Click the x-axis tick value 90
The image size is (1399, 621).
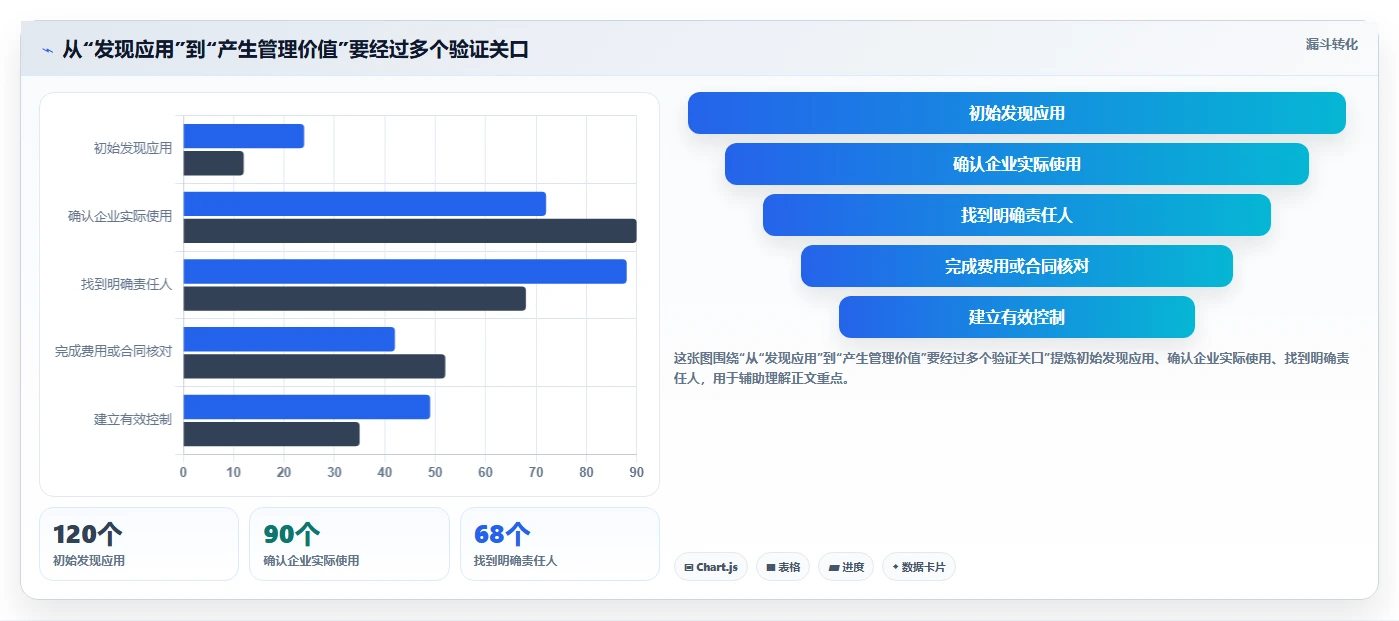click(x=636, y=472)
